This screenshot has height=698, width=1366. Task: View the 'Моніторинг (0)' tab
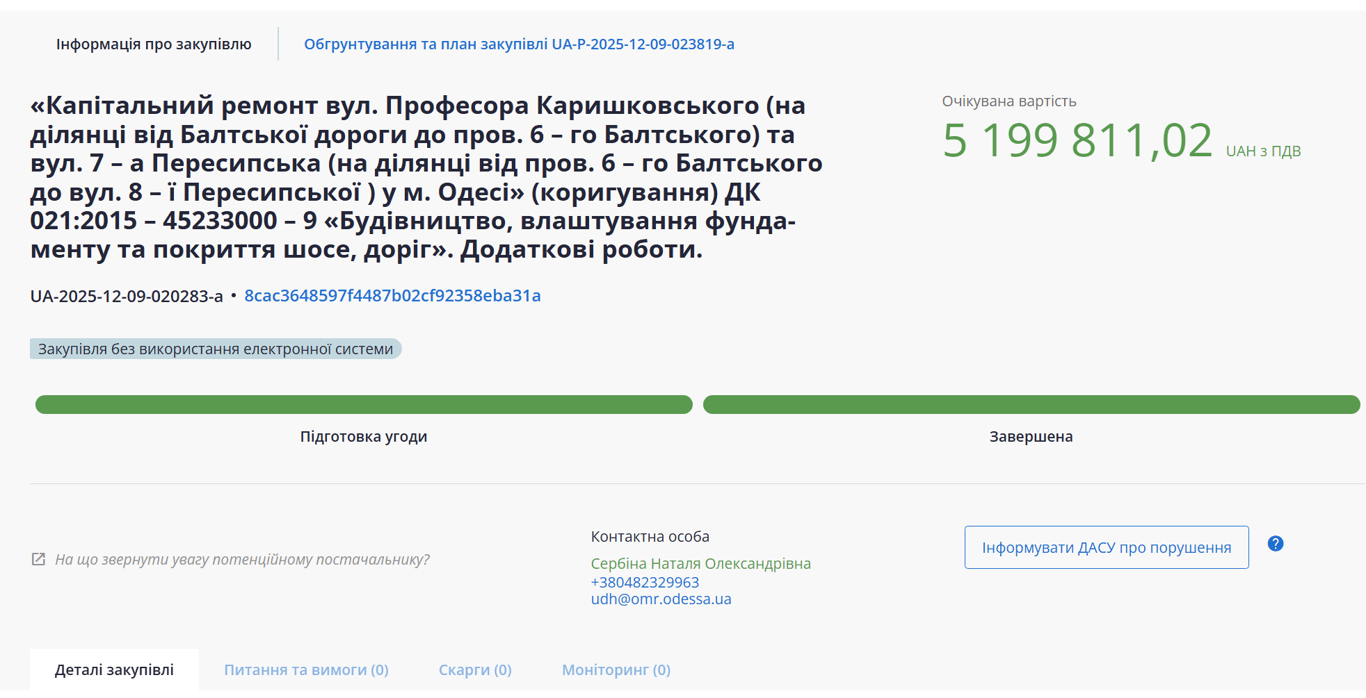point(616,669)
